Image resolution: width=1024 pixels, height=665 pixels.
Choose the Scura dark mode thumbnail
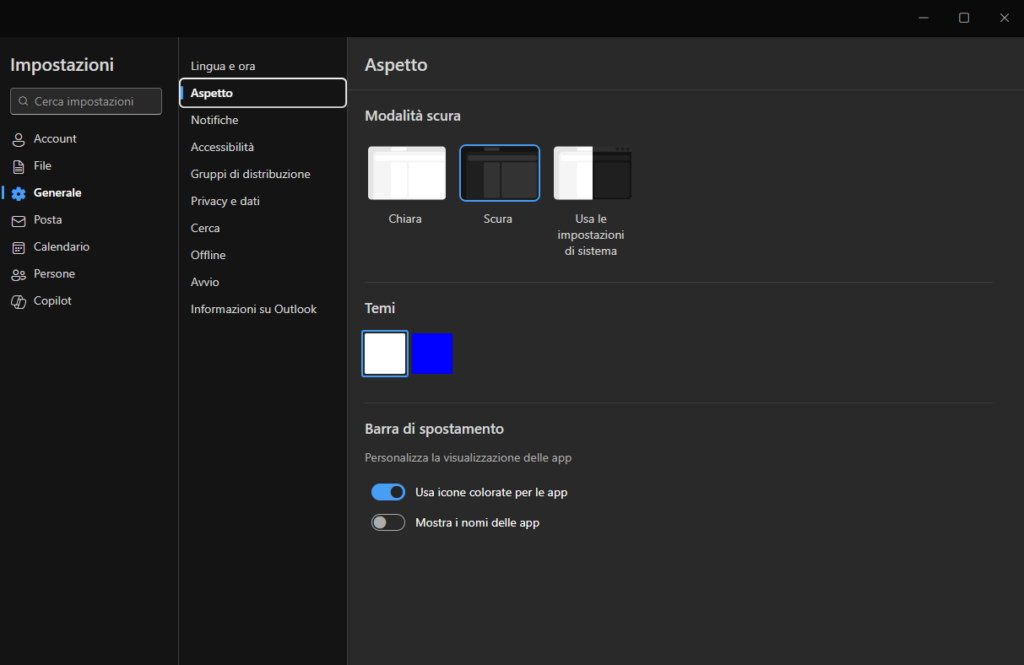click(x=500, y=173)
